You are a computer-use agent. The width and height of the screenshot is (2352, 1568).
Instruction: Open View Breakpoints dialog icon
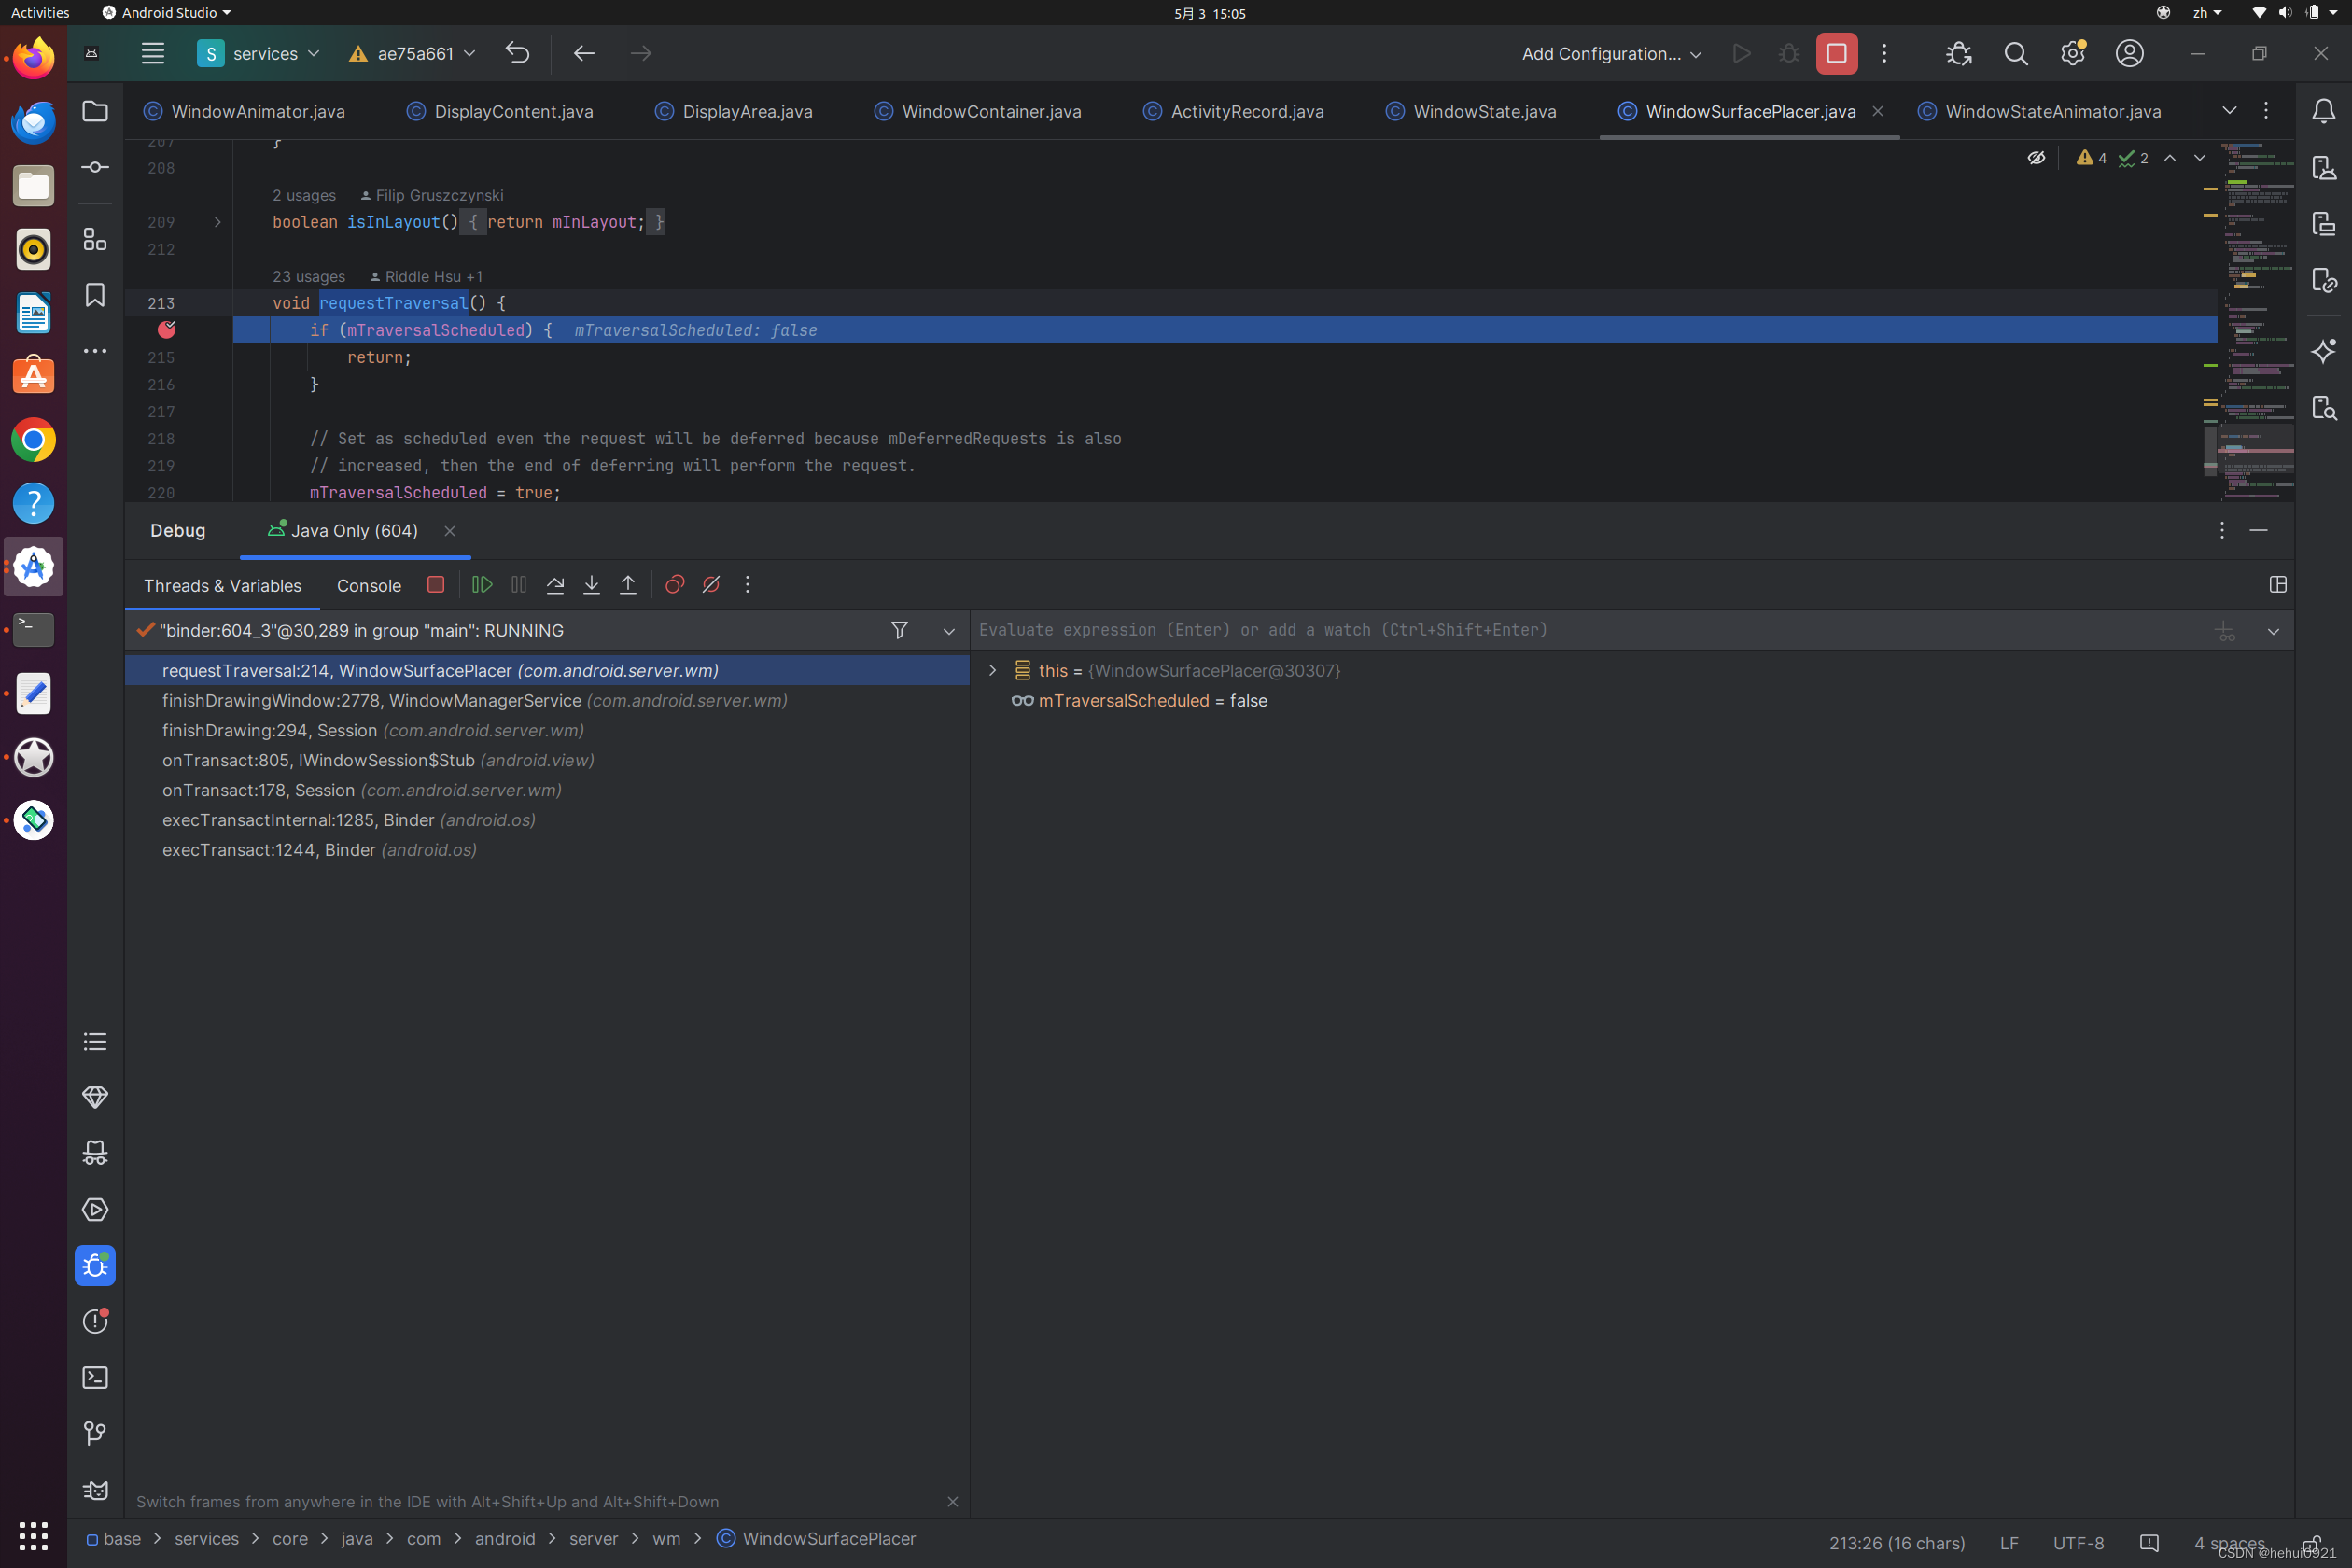point(675,585)
